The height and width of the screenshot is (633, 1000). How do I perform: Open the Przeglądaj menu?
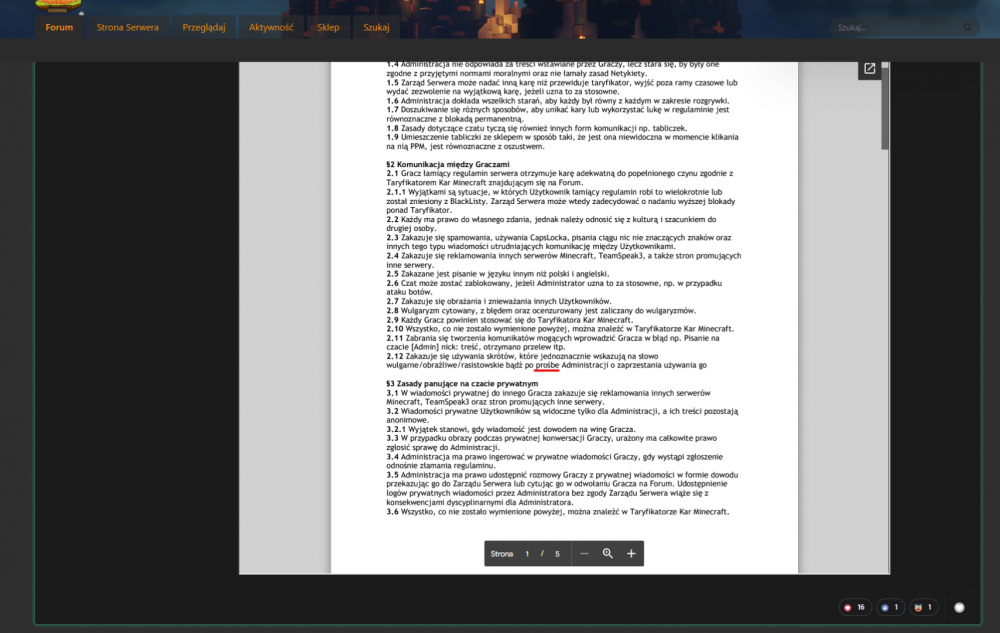203,27
